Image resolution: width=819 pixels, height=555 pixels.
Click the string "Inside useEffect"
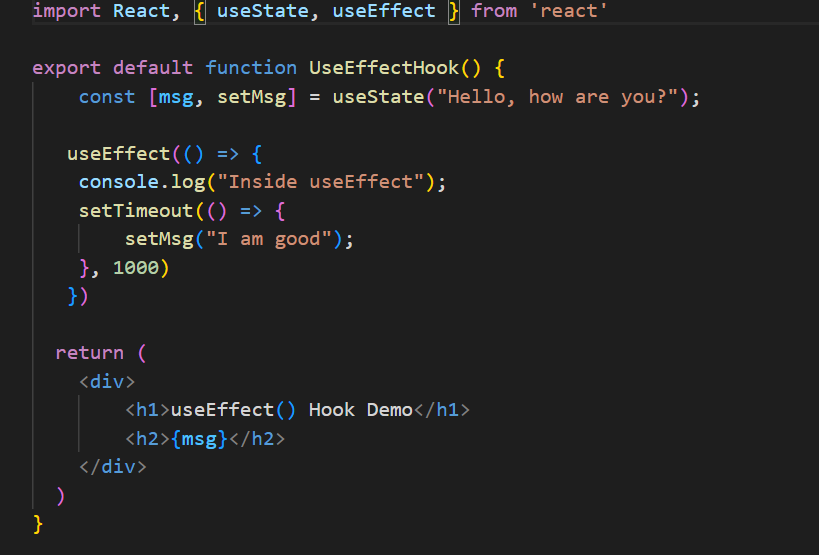pos(320,182)
